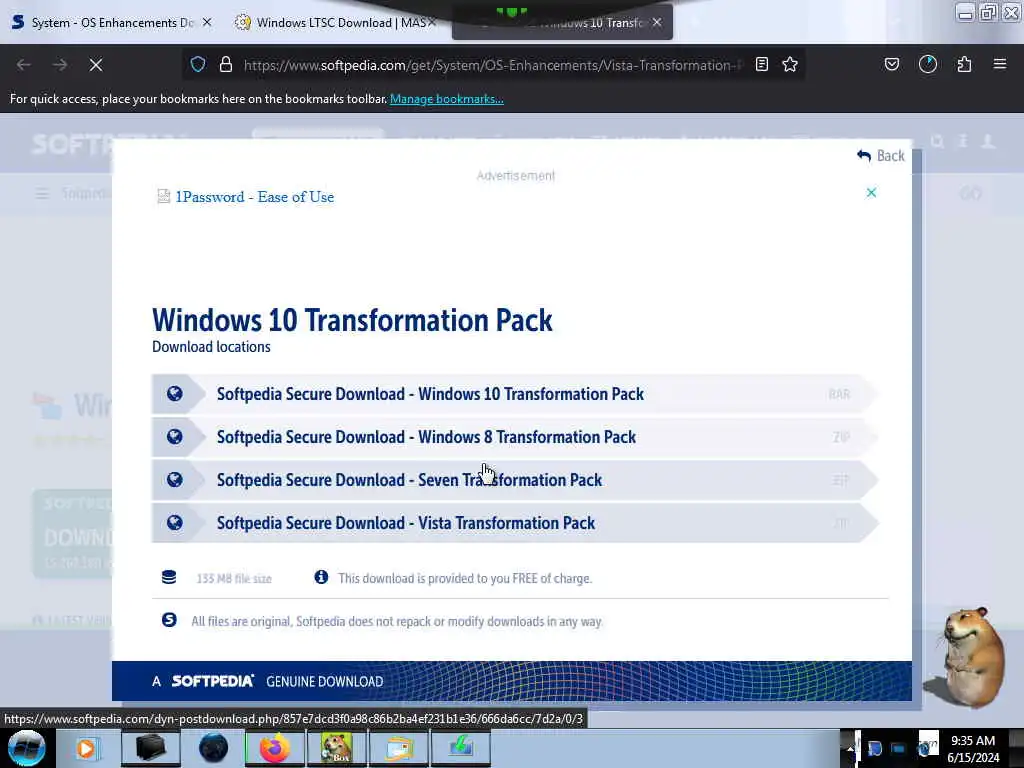1024x768 pixels.
Task: Click the globe icon beside Vista Transformation Pack
Action: click(174, 522)
